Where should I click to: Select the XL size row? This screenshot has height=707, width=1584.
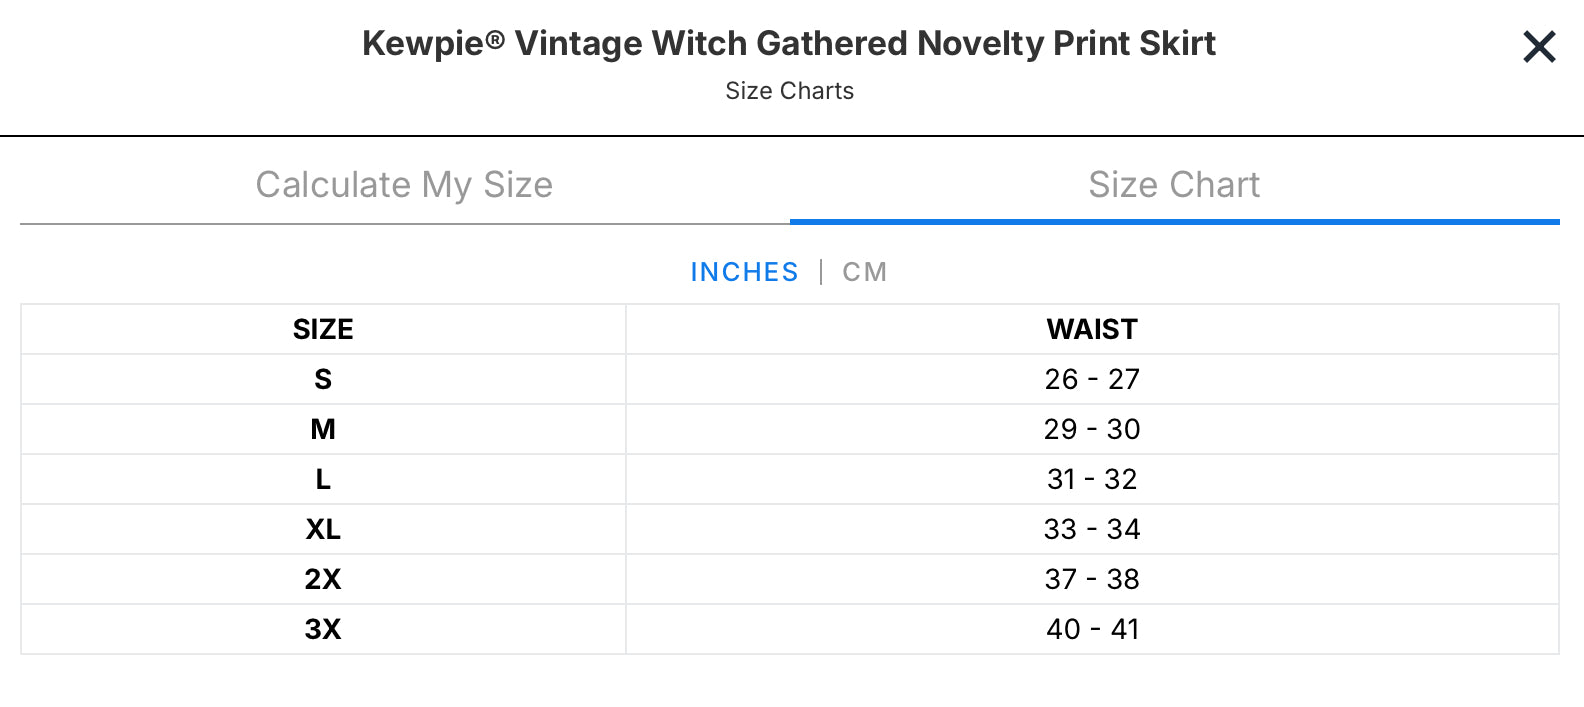[x=790, y=529]
